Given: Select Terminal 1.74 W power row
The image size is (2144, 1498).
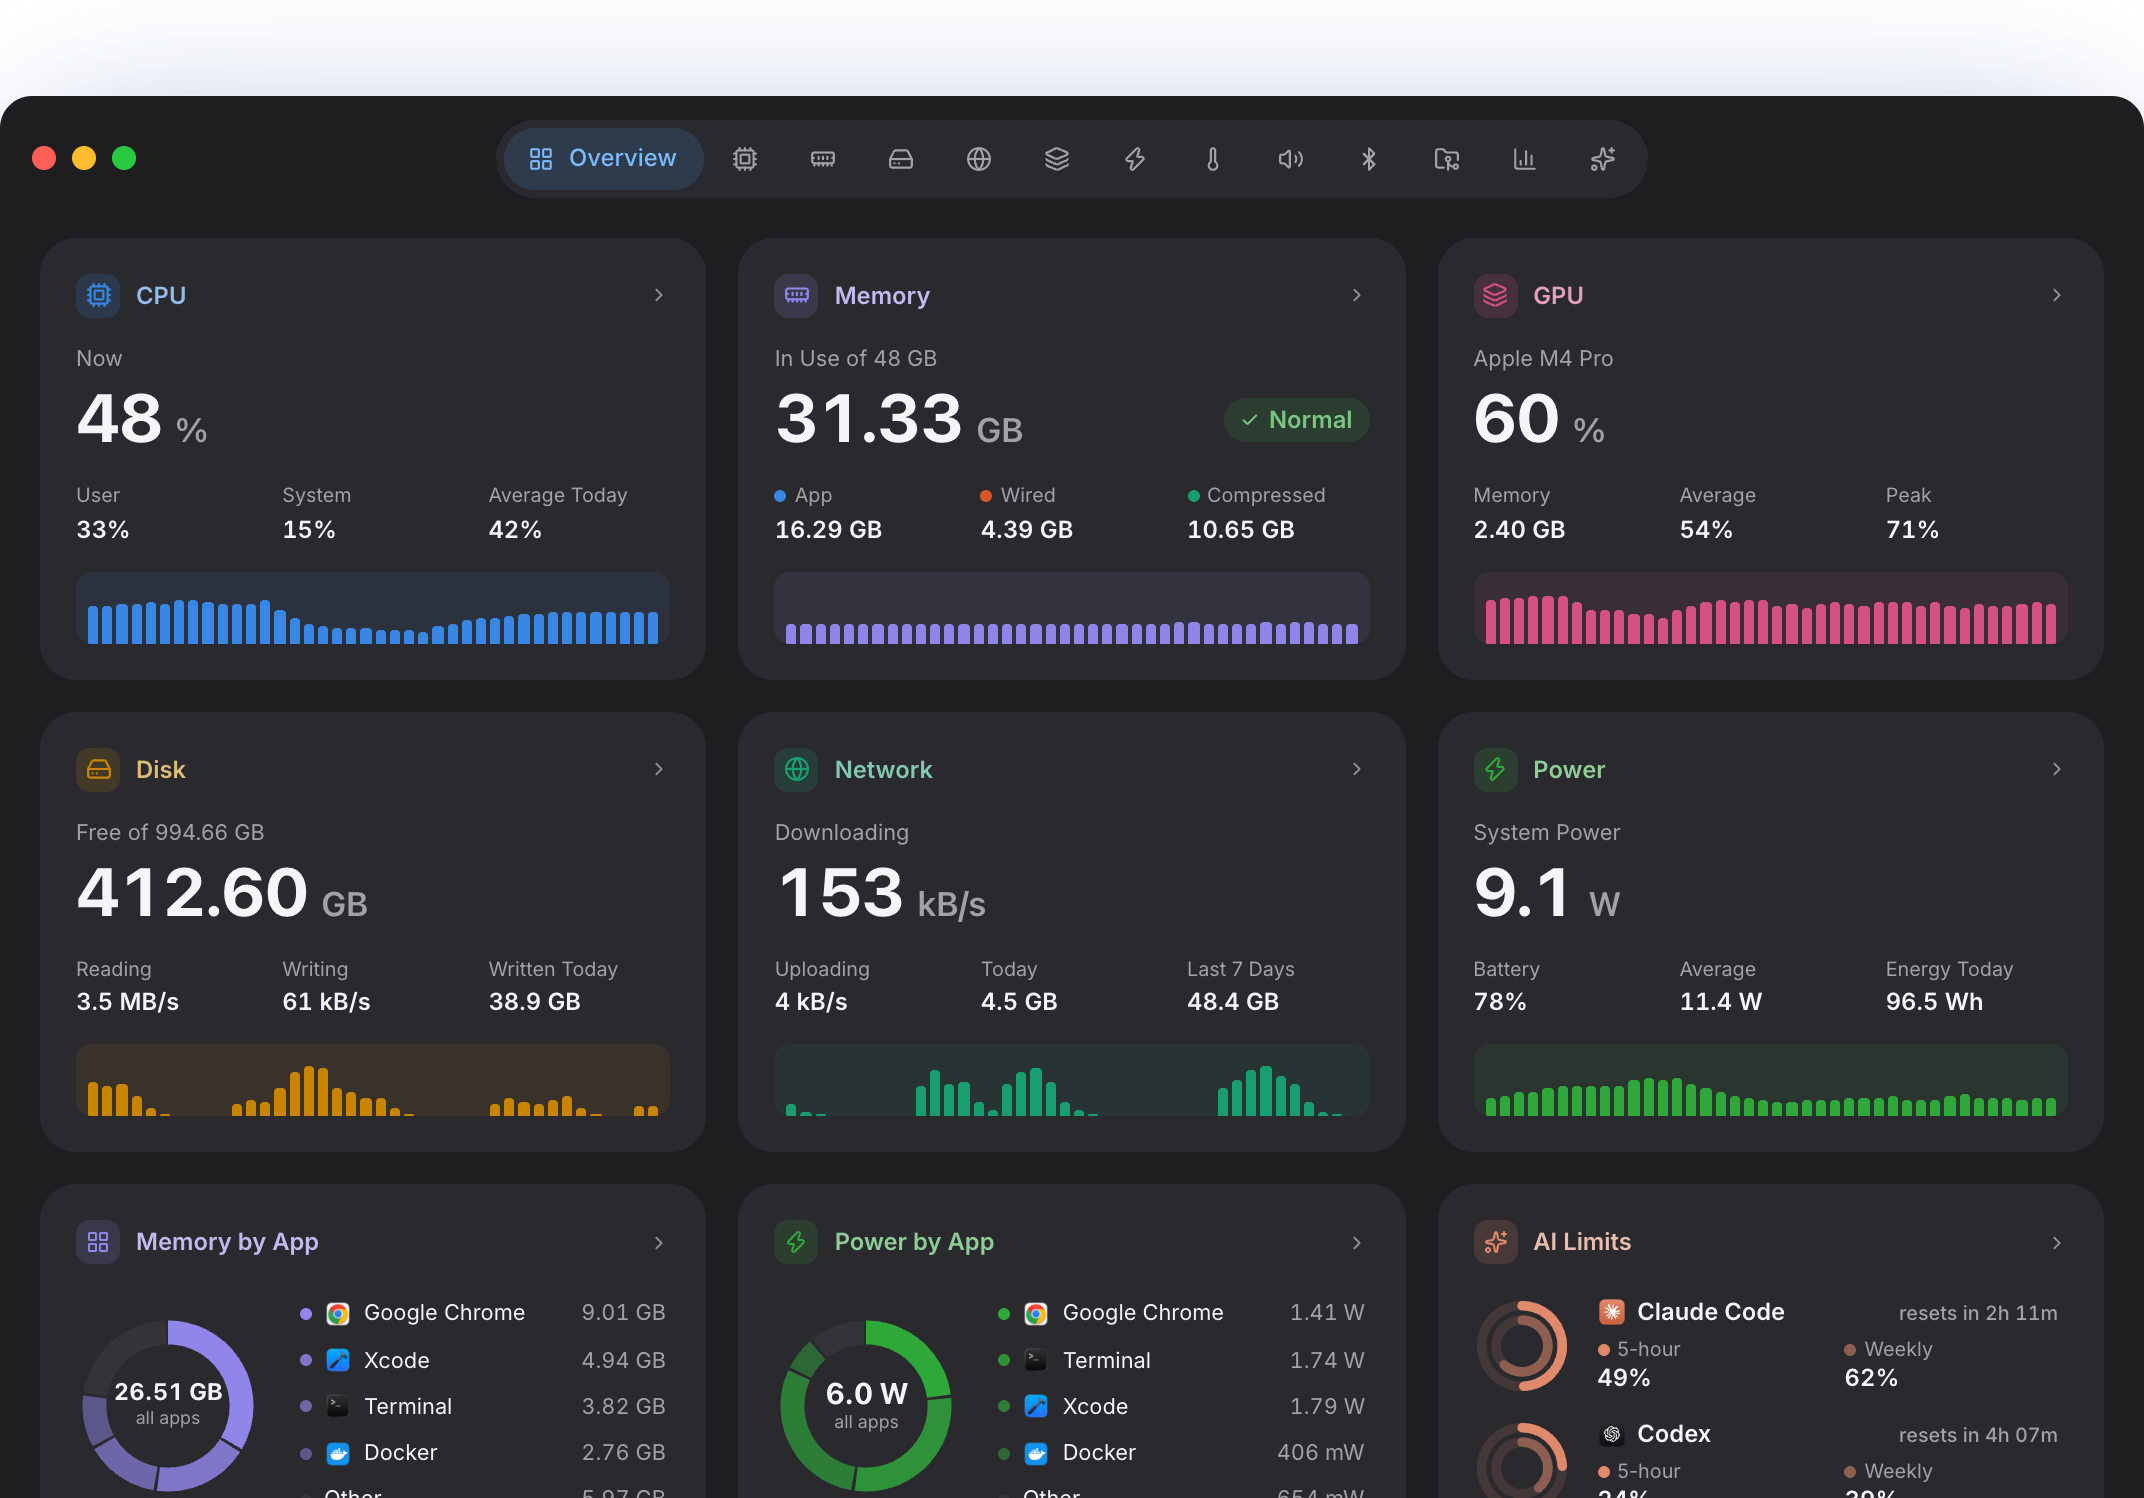Looking at the screenshot, I should tap(1181, 1360).
